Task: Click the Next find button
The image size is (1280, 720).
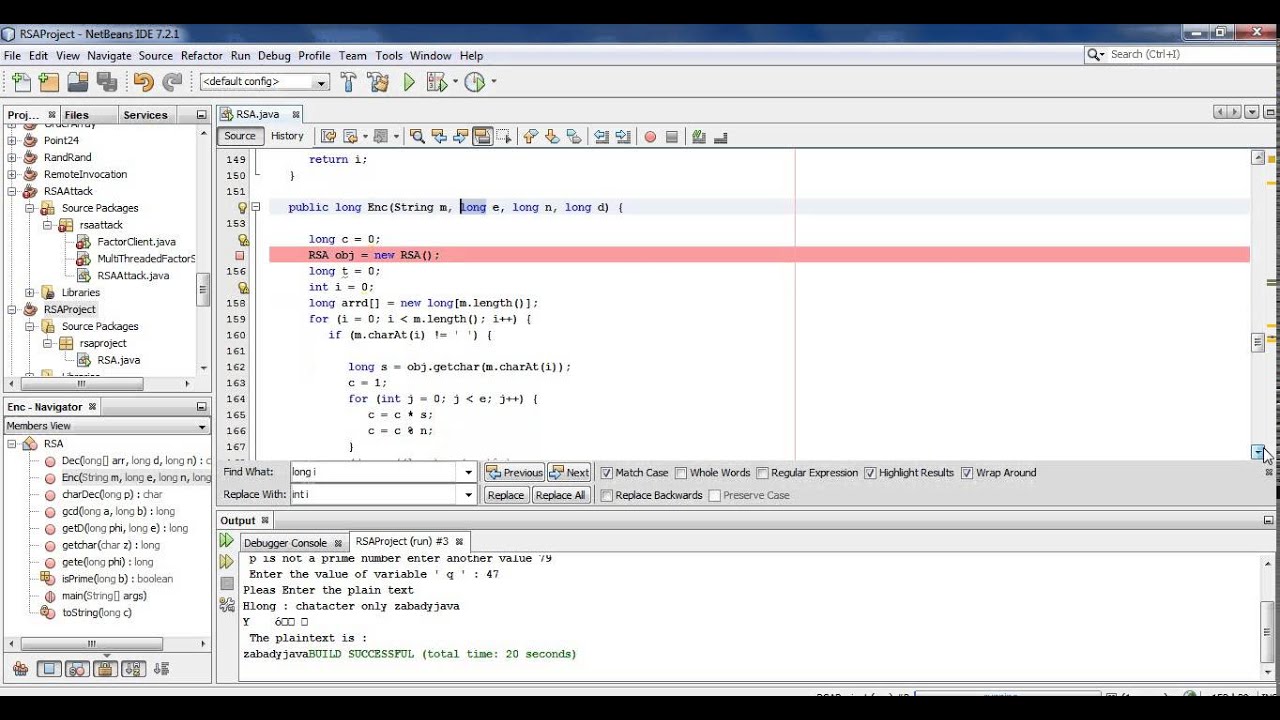Action: pos(569,473)
